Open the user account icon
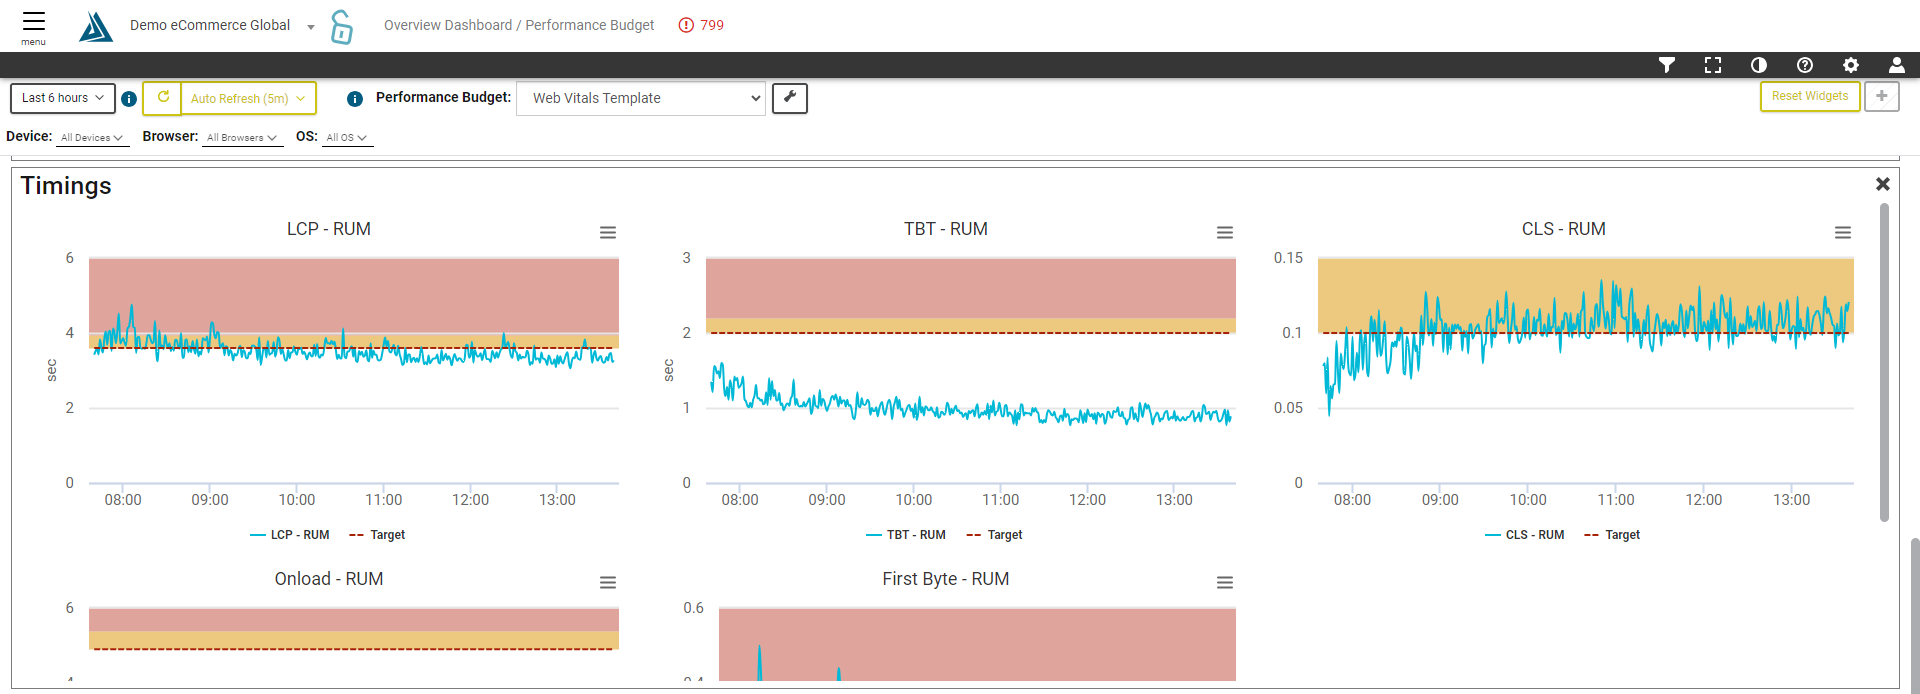Viewport: 1920px width, 694px height. pos(1897,65)
